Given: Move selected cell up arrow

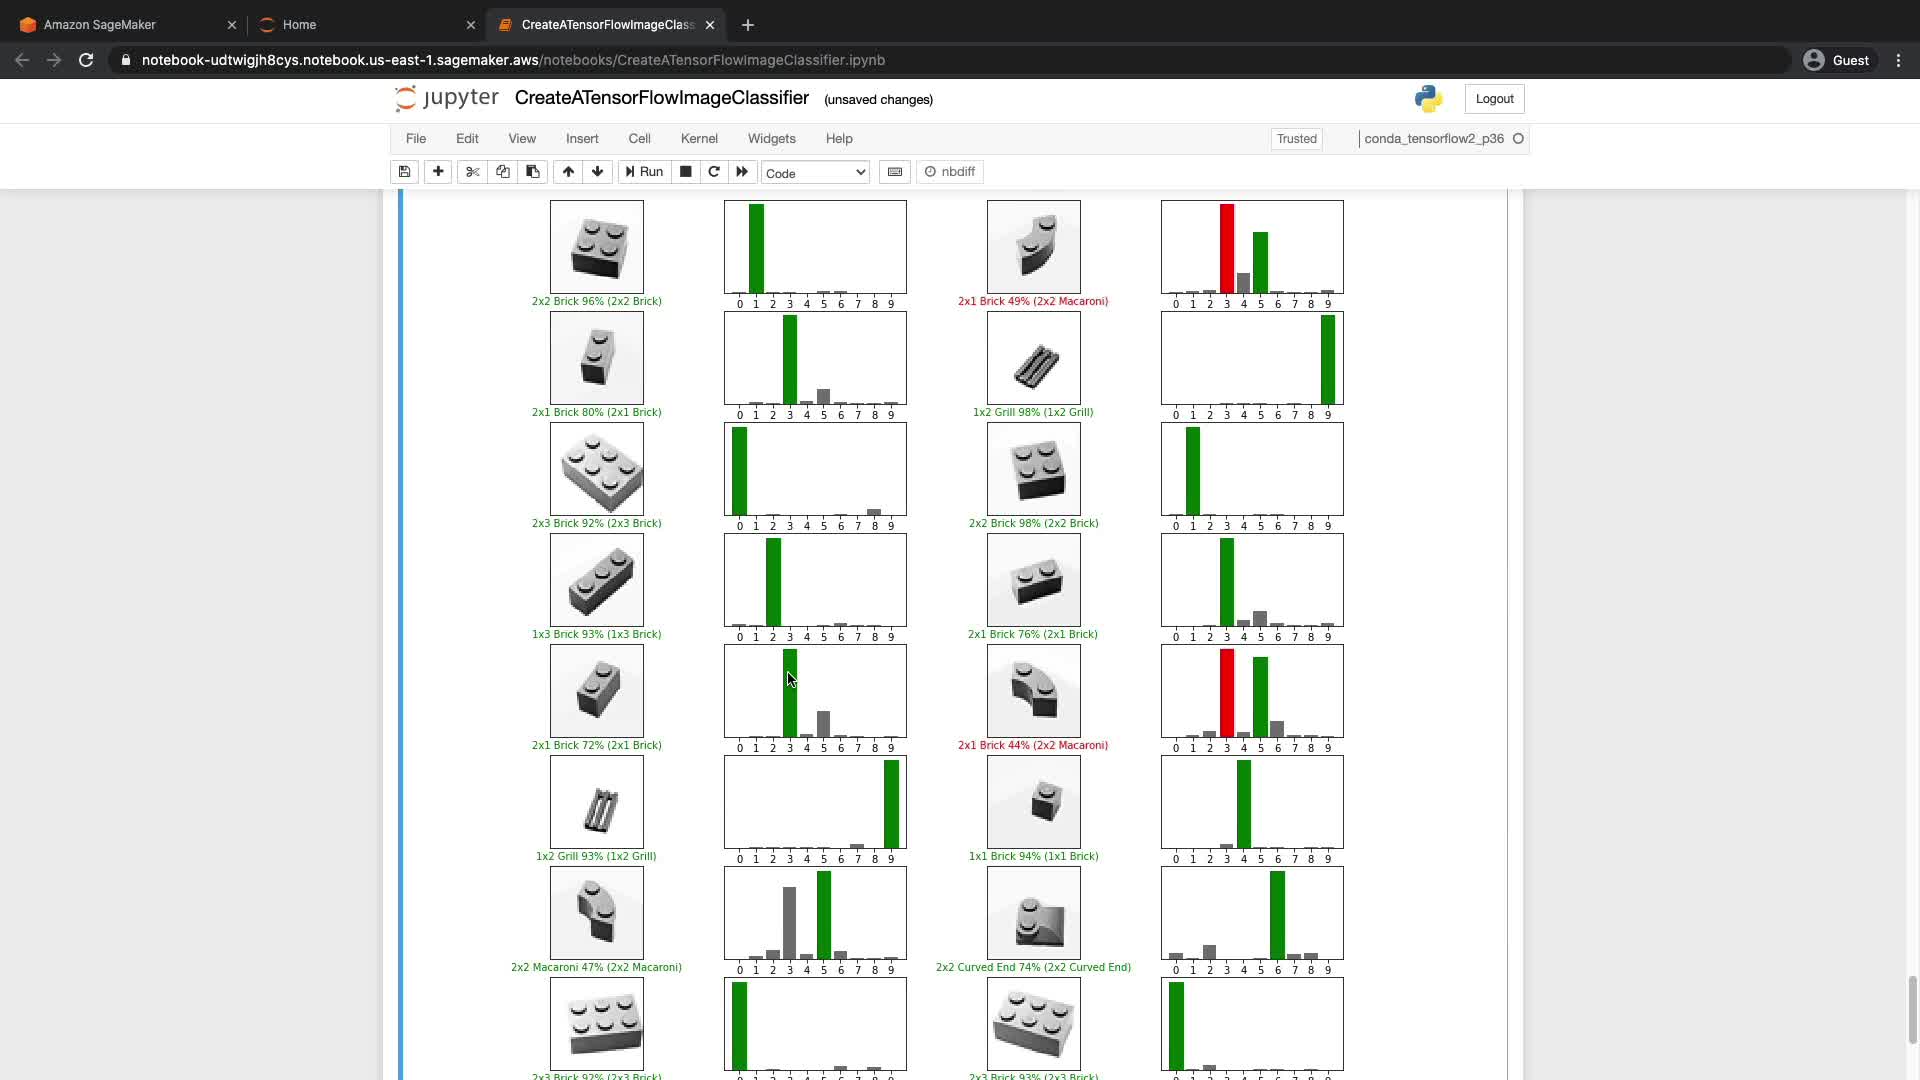Looking at the screenshot, I should coord(568,172).
